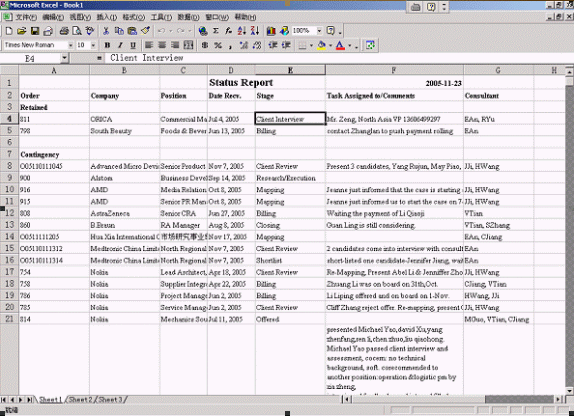The height and width of the screenshot is (416, 574).
Task: Open Print Preview
Action: 77,31
